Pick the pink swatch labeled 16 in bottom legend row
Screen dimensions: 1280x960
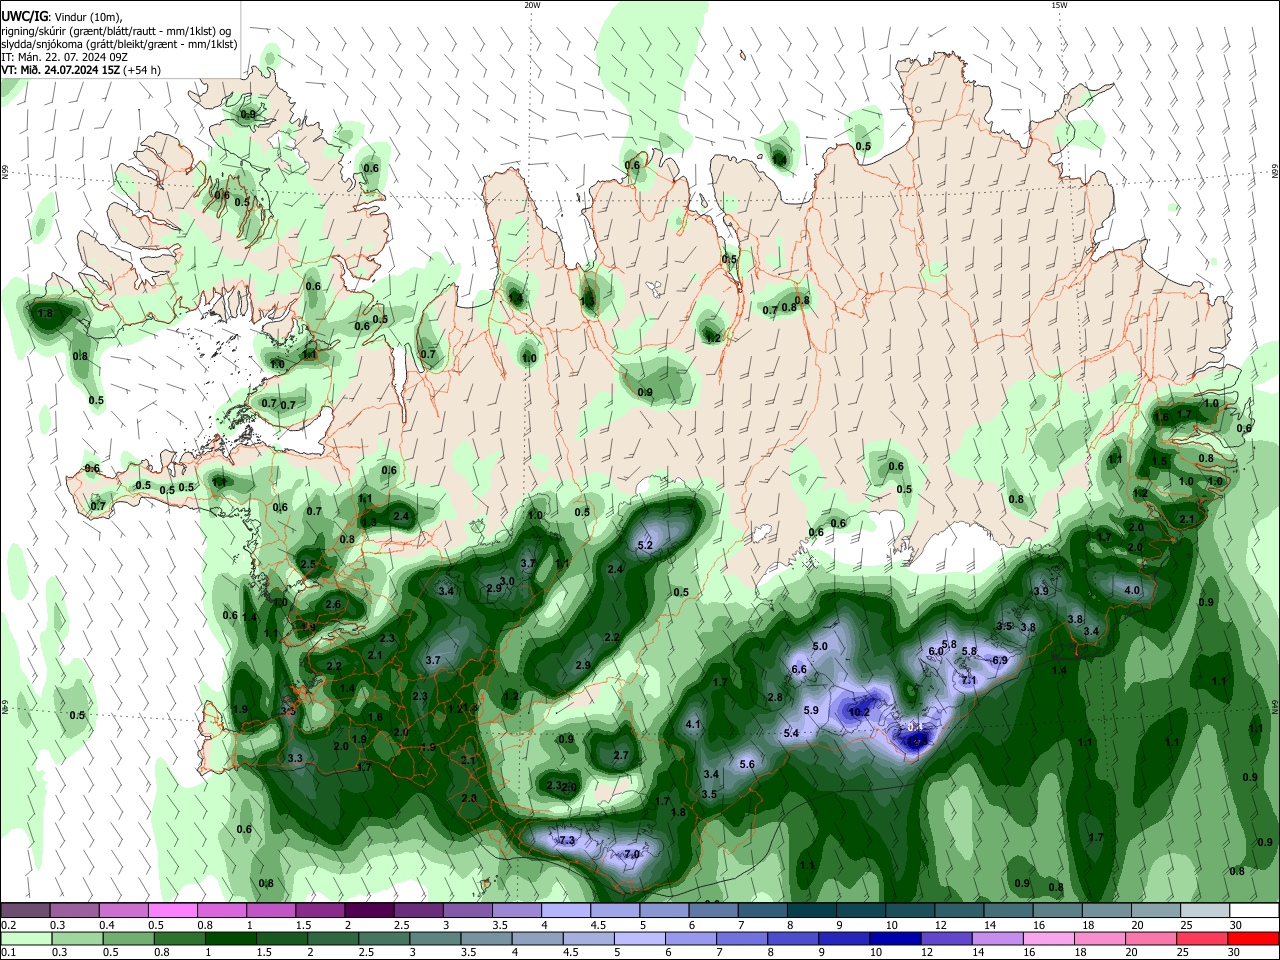(1048, 939)
